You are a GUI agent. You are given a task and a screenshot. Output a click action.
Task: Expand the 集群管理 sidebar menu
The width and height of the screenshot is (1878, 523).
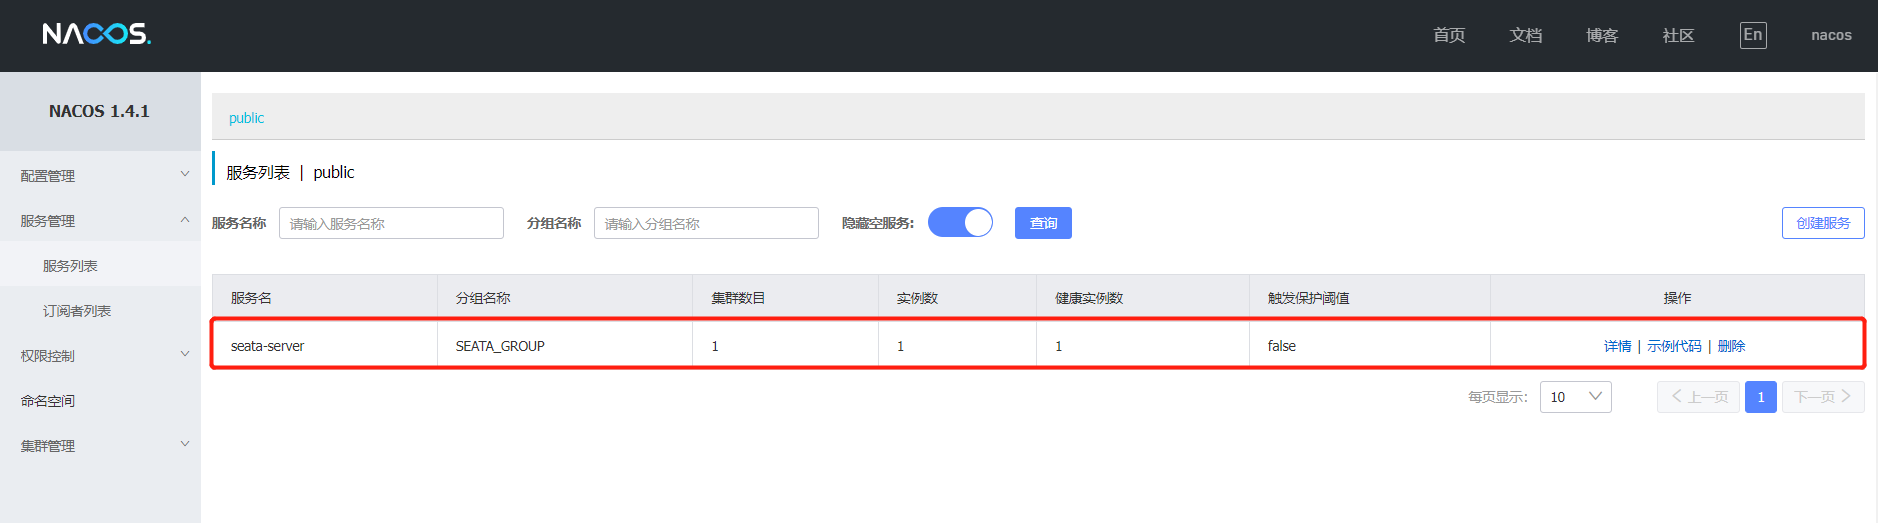[x=100, y=445]
